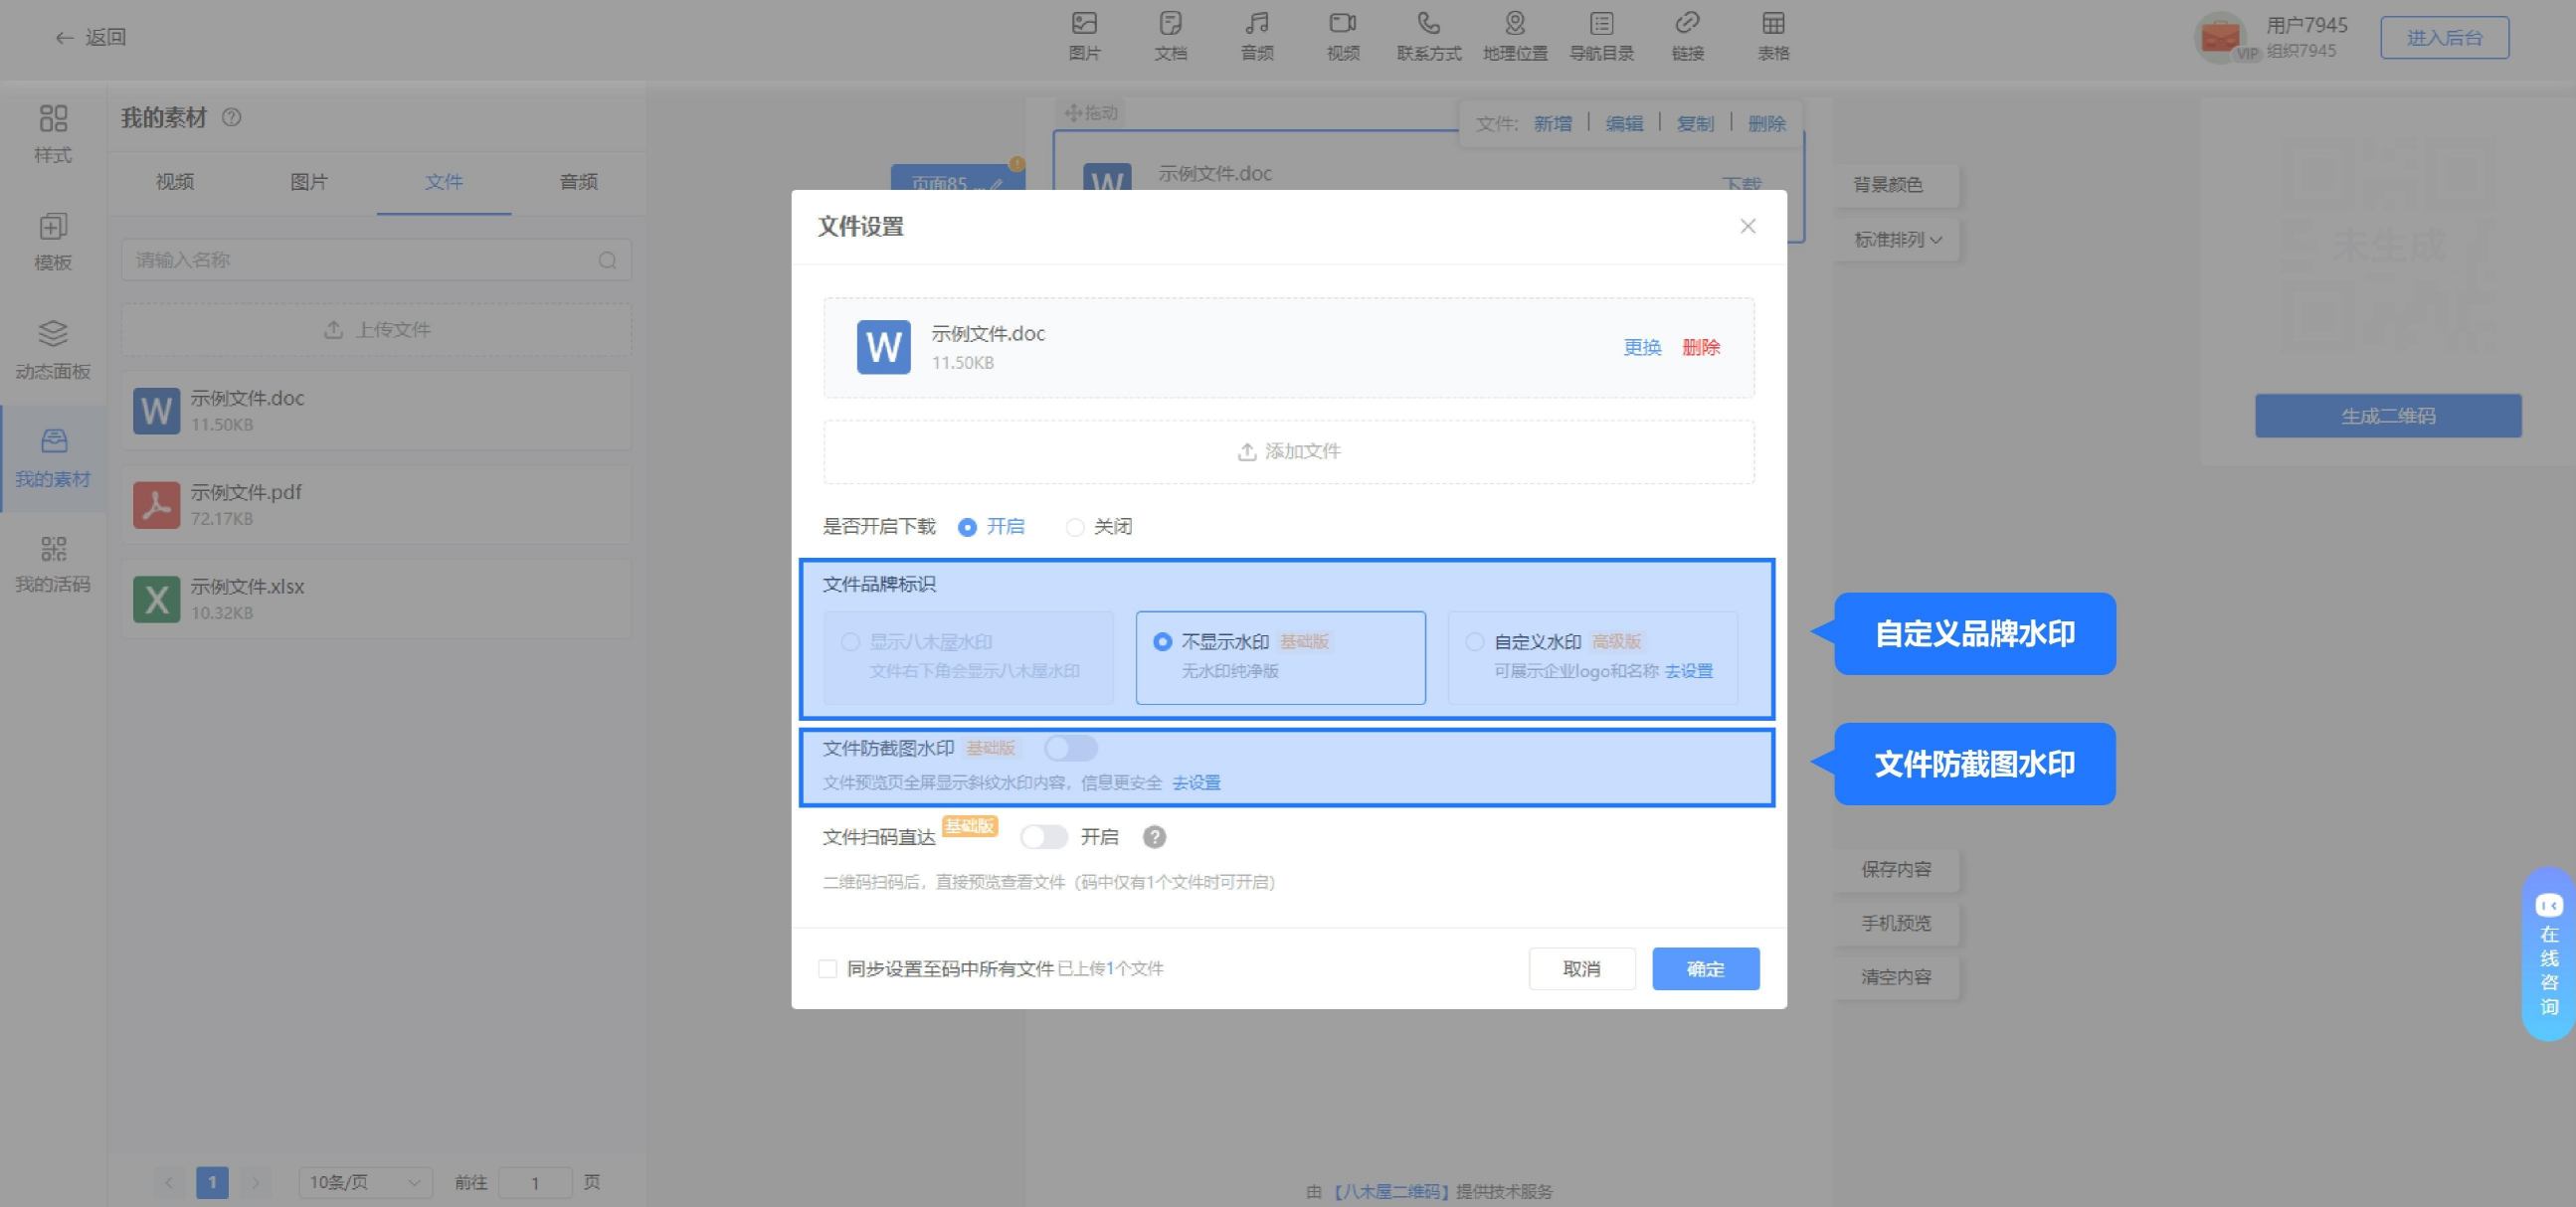2576x1207 pixels.
Task: Switch to 音频 materials tab
Action: tap(578, 182)
